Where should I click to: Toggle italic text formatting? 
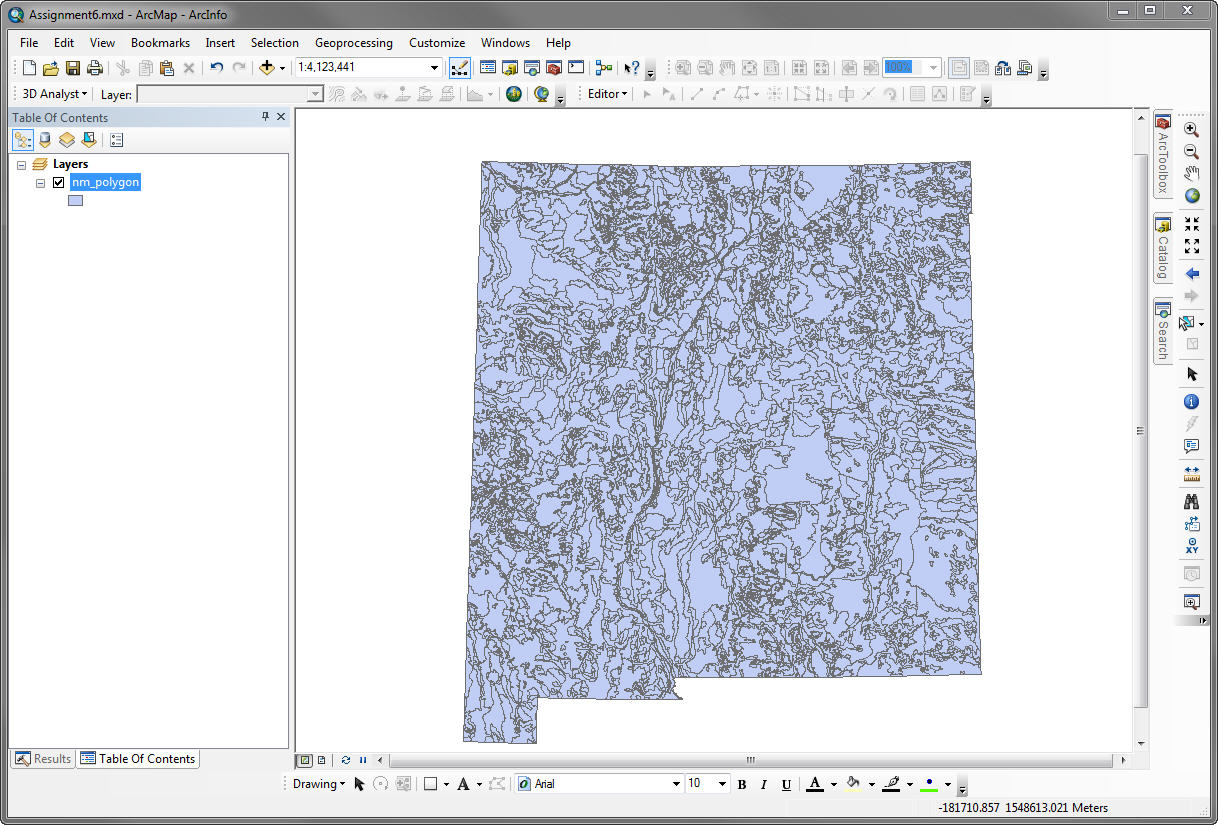(x=764, y=784)
